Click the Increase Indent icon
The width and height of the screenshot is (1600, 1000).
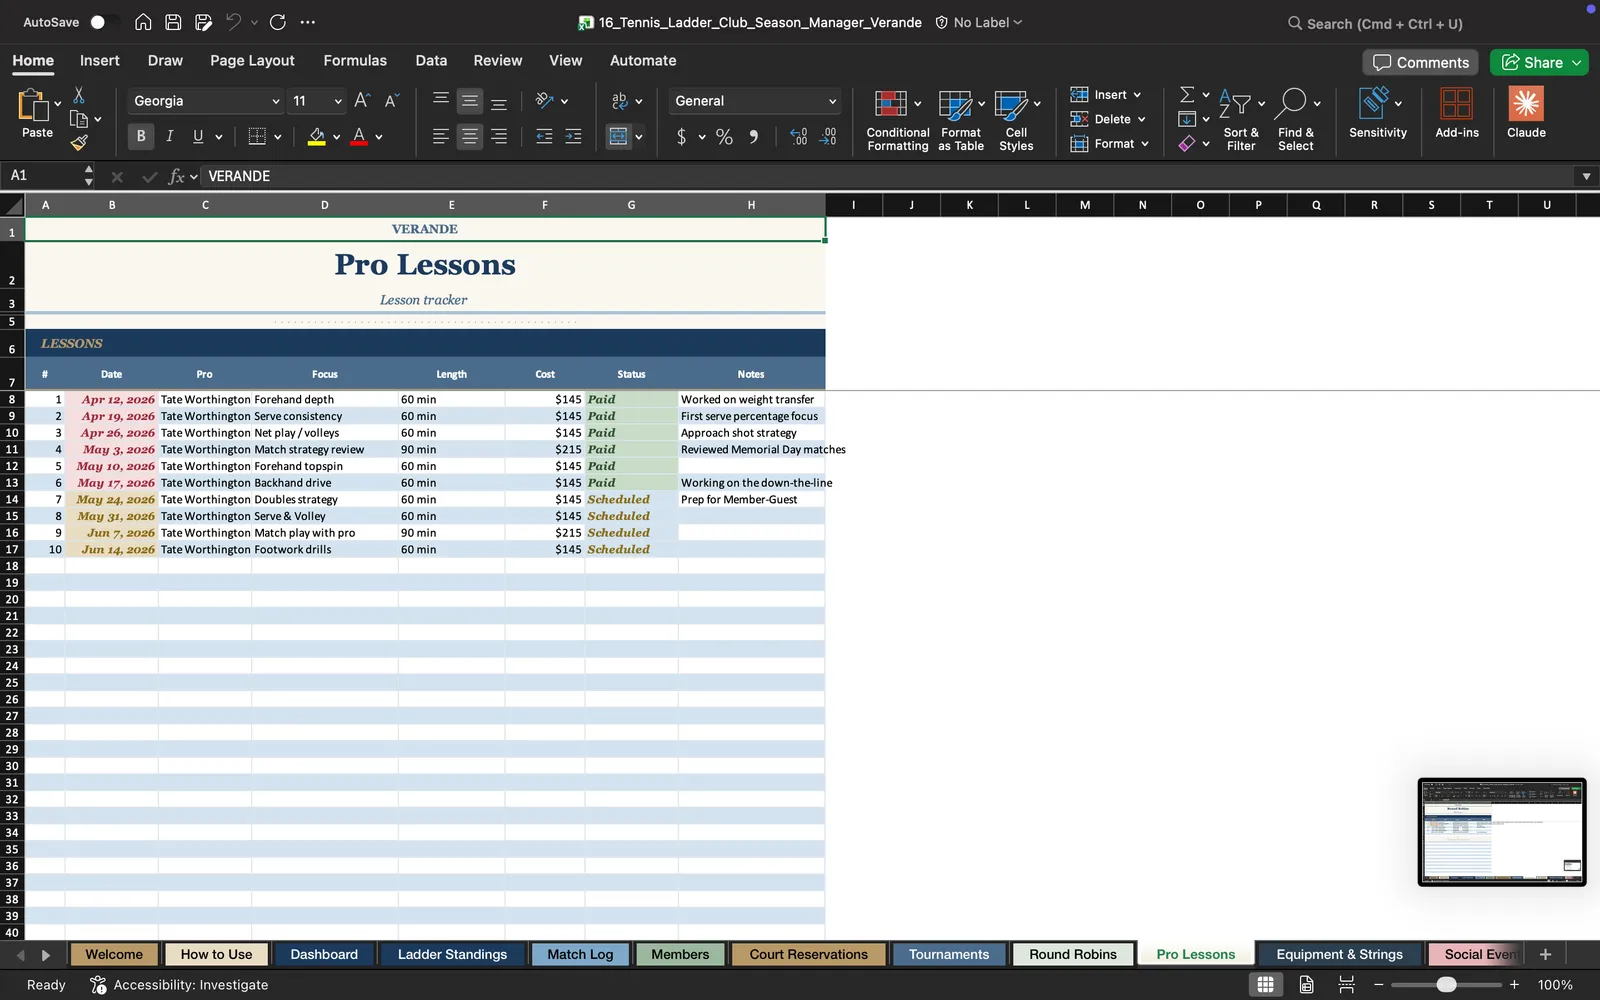coord(573,136)
